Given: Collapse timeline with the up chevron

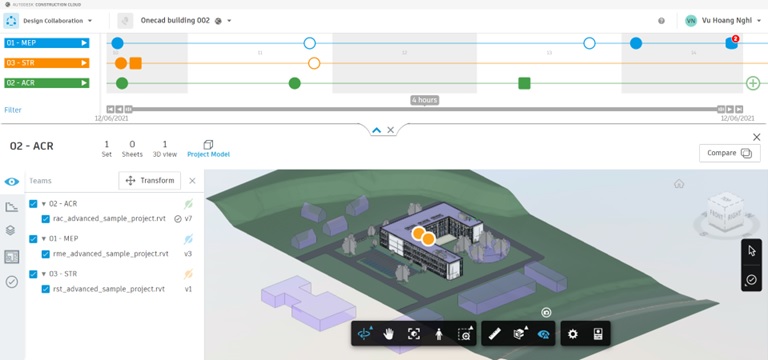Looking at the screenshot, I should [x=376, y=130].
